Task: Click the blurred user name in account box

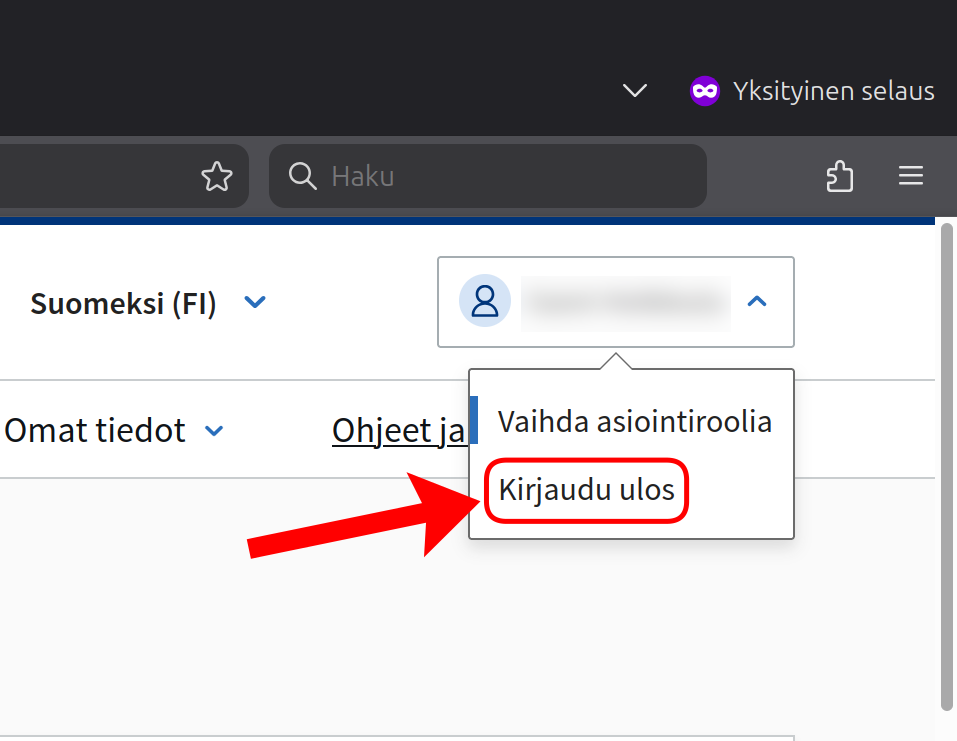Action: click(625, 302)
